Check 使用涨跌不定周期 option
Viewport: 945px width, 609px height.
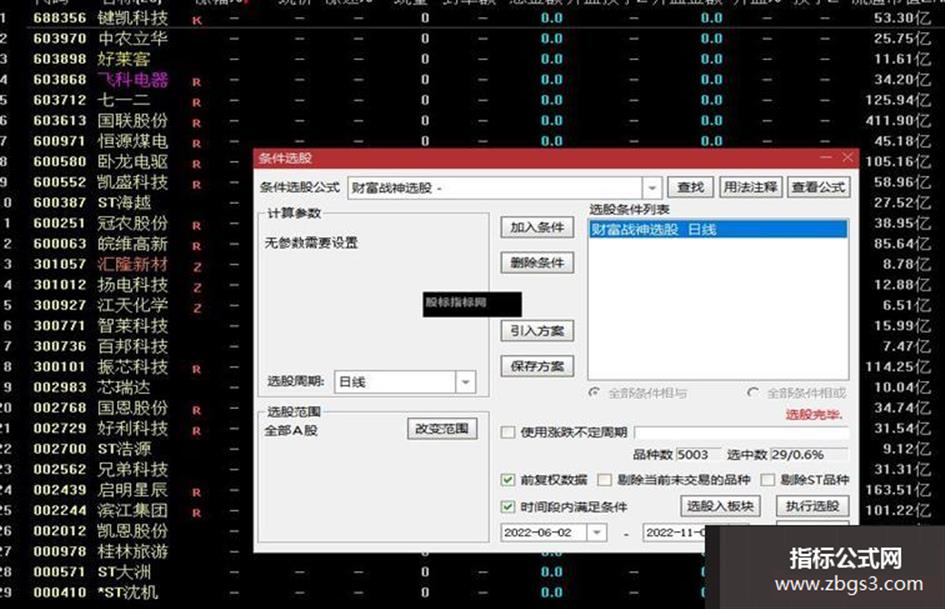[508, 432]
